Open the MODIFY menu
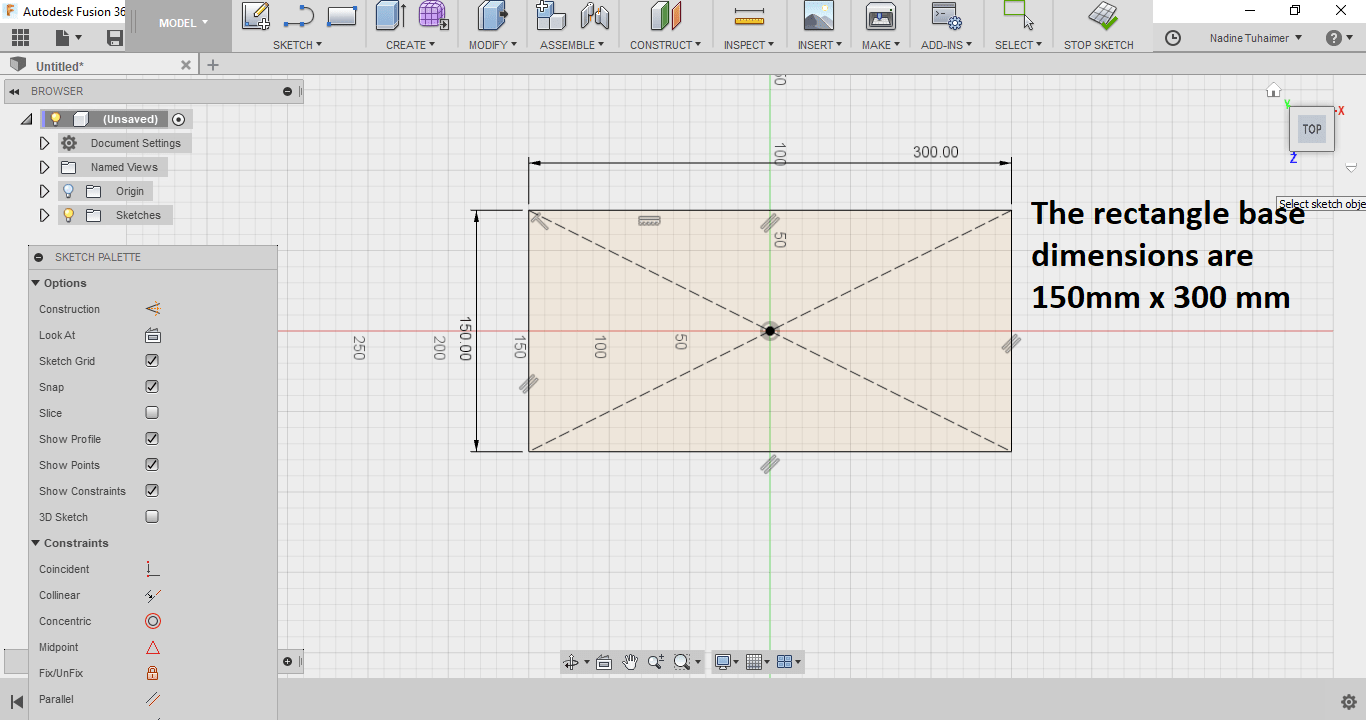Viewport: 1366px width, 720px height. (493, 45)
